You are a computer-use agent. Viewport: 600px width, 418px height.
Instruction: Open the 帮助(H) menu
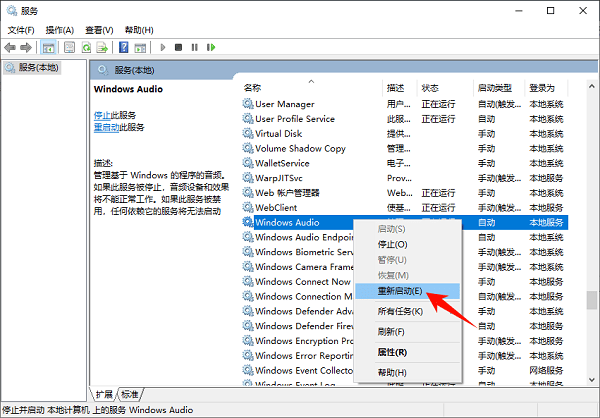pyautogui.click(x=139, y=30)
